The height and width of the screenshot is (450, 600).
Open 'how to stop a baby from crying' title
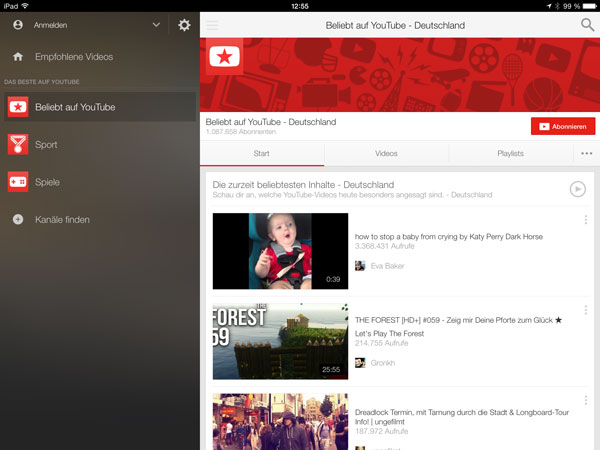point(449,236)
